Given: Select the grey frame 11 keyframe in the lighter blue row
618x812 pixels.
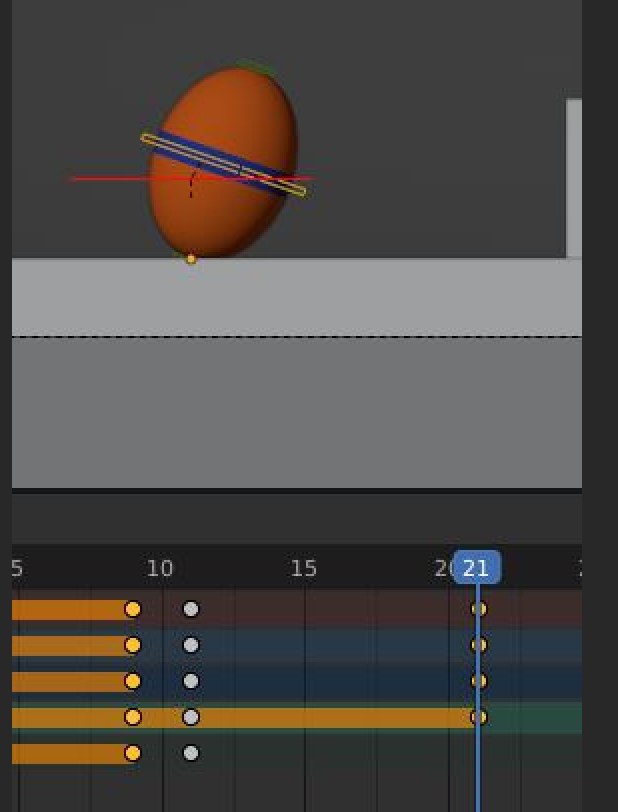Looking at the screenshot, I should [191, 645].
